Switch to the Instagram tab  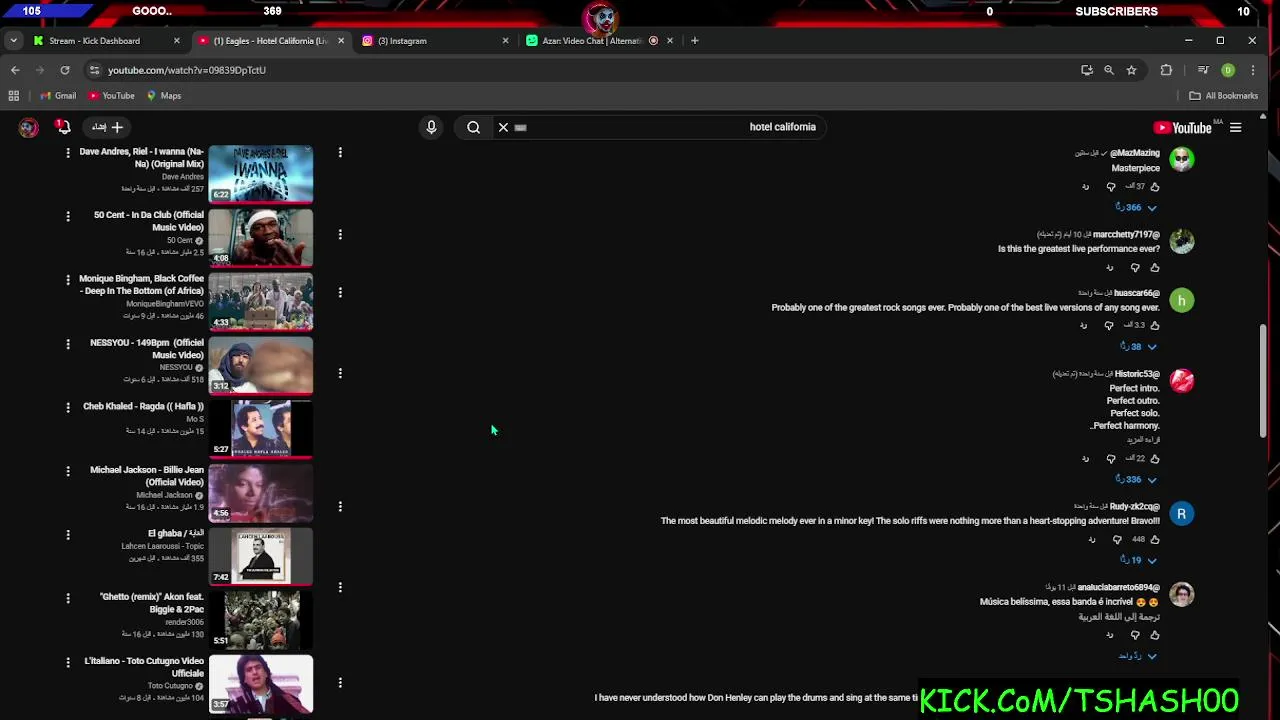coord(436,41)
